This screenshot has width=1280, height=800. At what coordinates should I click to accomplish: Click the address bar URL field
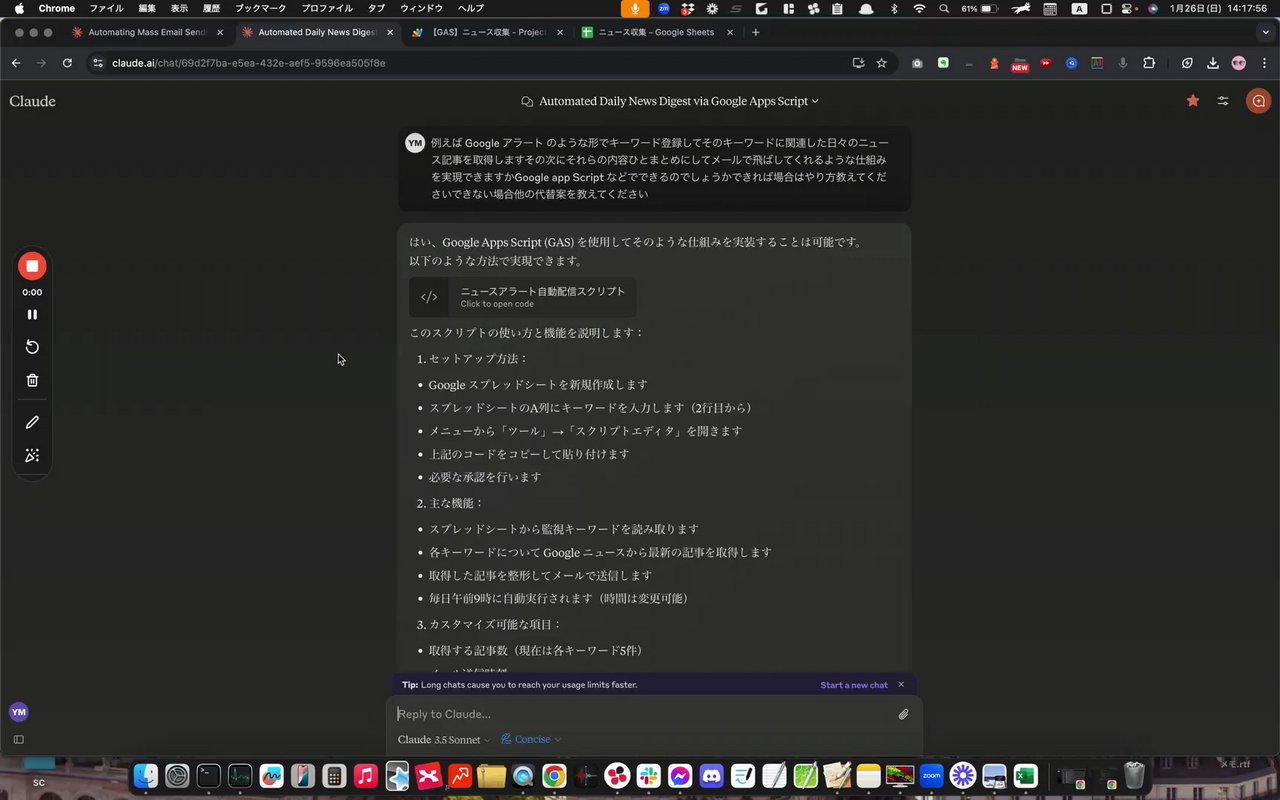pyautogui.click(x=470, y=63)
